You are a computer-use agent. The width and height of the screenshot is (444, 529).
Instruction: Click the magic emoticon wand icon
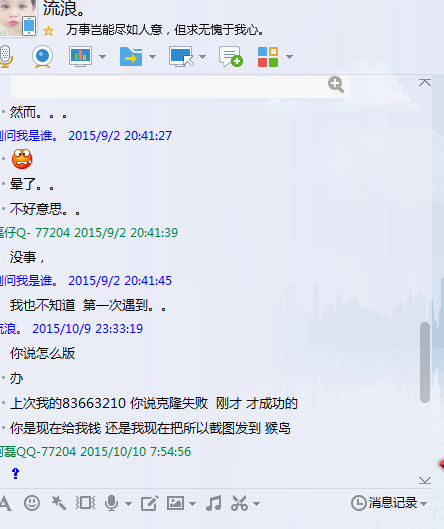pyautogui.click(x=59, y=503)
